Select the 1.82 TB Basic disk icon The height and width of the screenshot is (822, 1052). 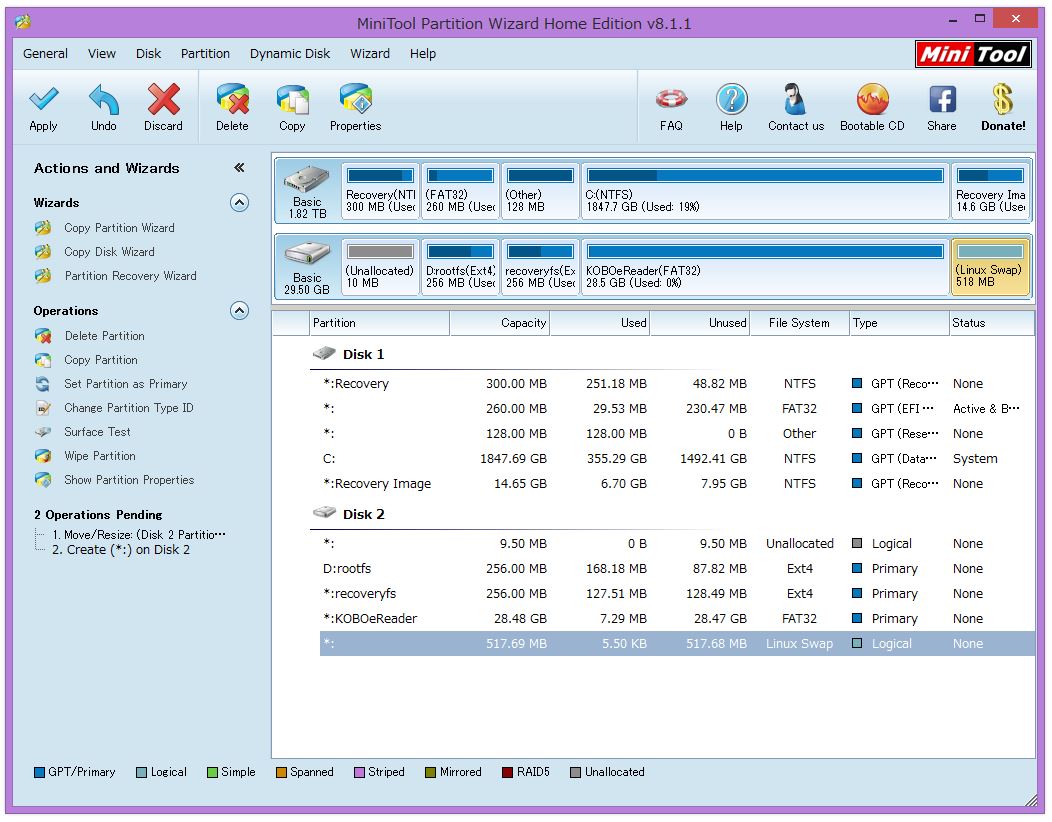pos(307,181)
